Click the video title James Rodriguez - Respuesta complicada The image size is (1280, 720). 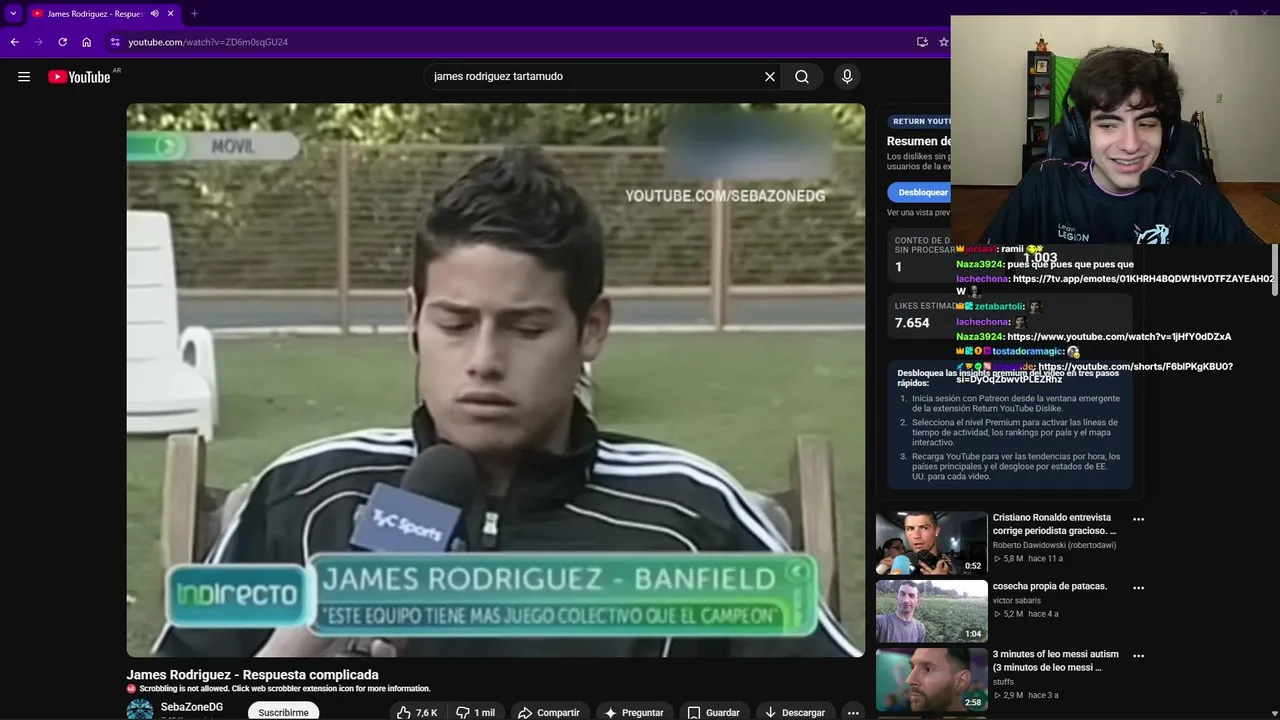tap(252, 675)
